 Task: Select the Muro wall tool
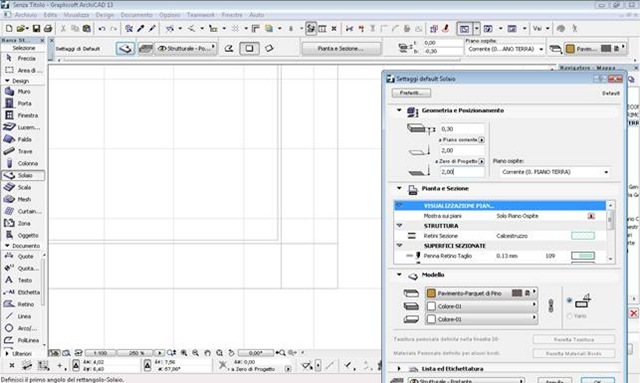[23, 91]
